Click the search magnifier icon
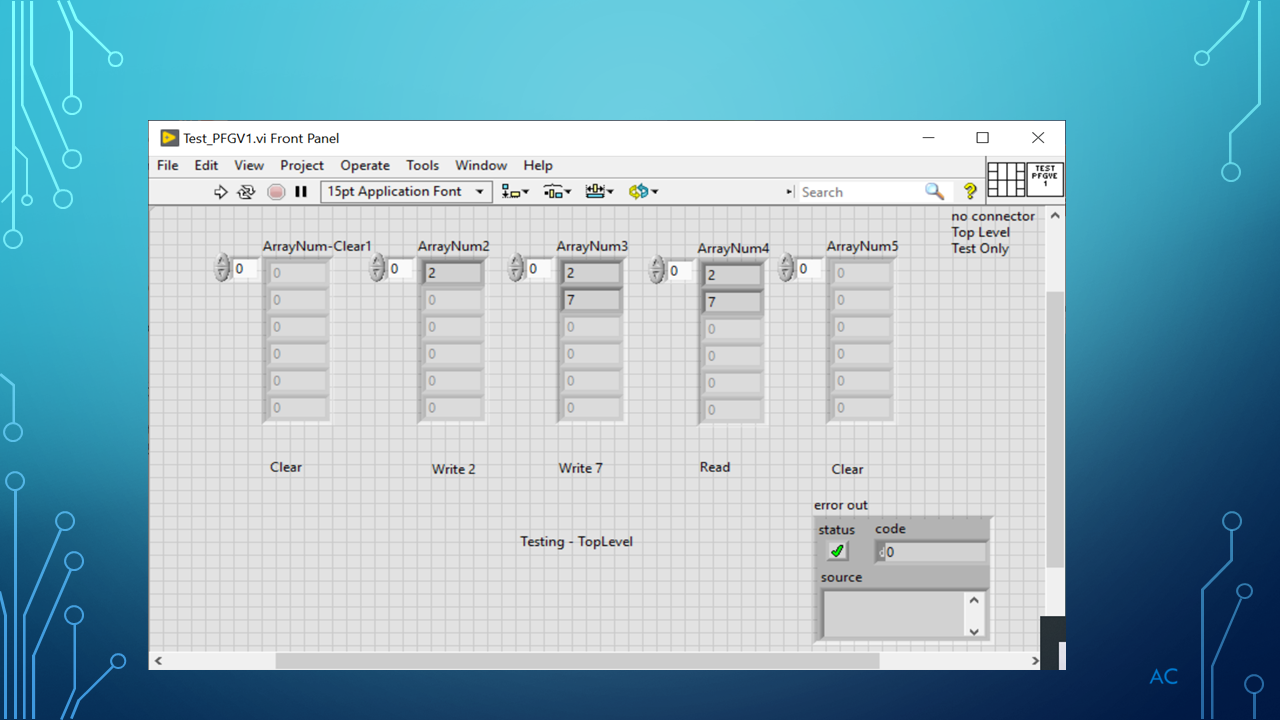Viewport: 1280px width, 720px height. (x=934, y=192)
